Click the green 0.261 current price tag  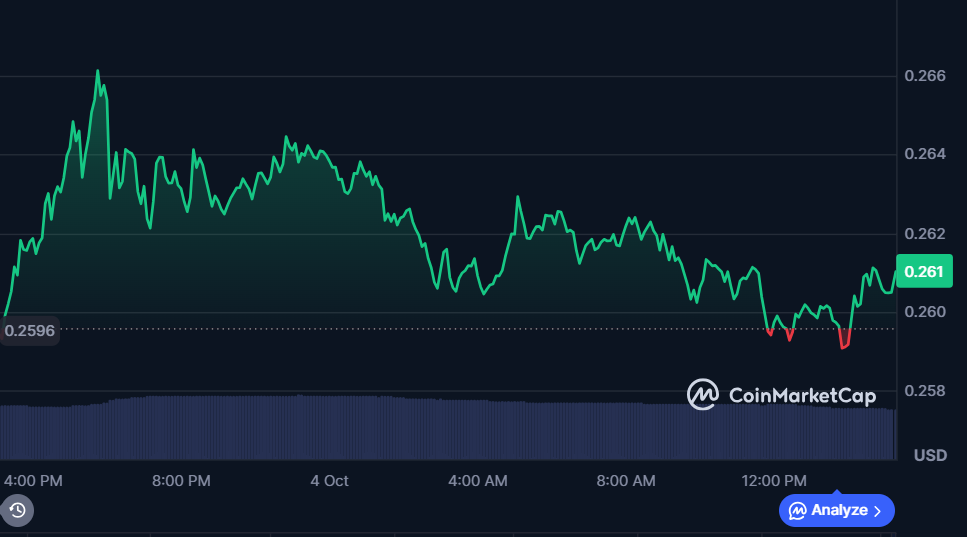coord(922,272)
